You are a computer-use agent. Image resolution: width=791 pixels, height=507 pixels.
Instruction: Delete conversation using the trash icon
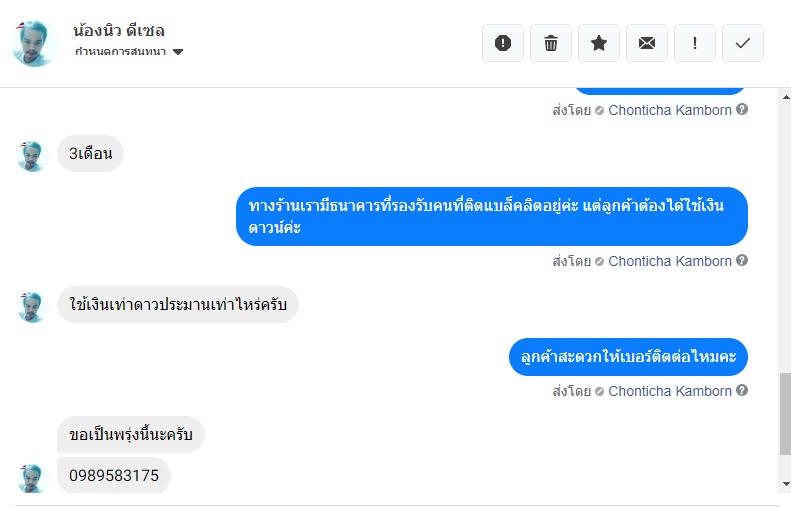coord(551,43)
